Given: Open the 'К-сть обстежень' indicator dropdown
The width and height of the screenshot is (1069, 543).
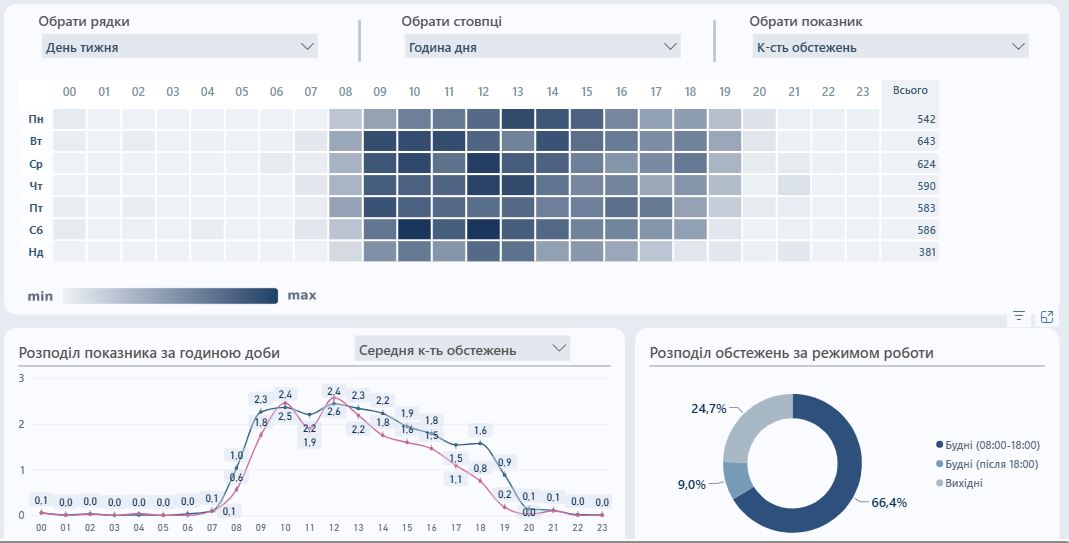Looking at the screenshot, I should coord(890,47).
